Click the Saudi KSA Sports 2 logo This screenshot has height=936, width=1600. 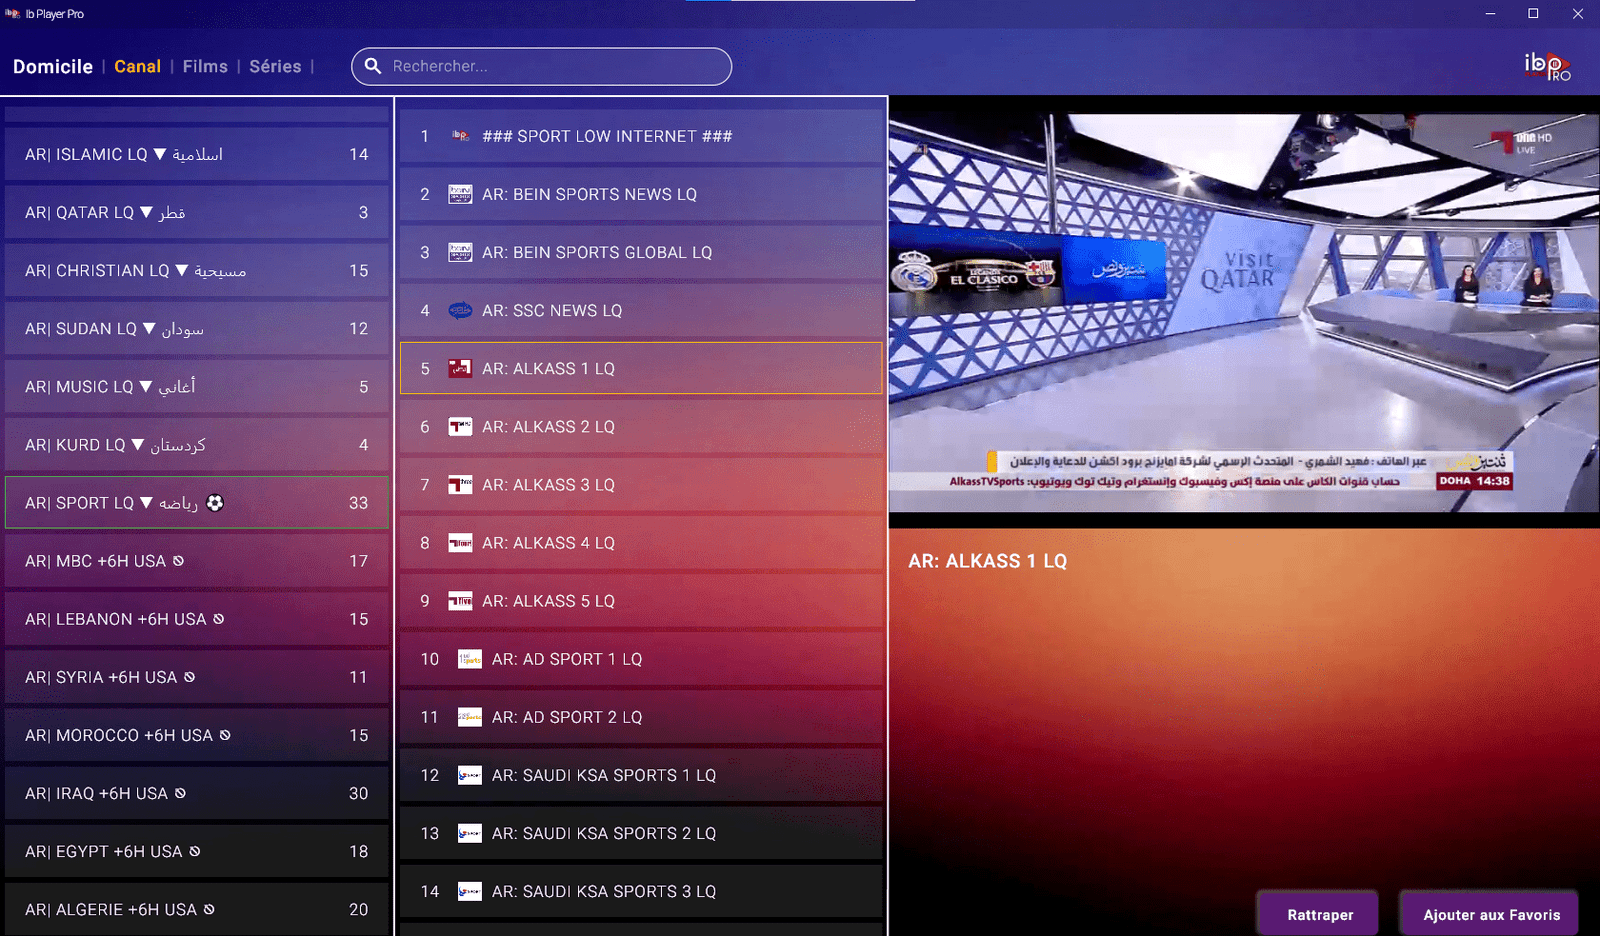(x=470, y=833)
